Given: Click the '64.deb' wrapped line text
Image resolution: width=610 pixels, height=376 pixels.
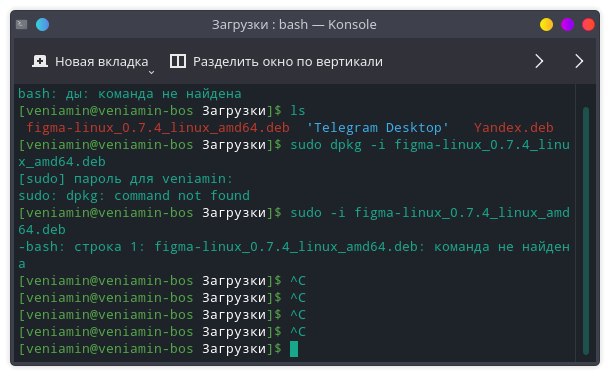Looking at the screenshot, I should point(42,230).
